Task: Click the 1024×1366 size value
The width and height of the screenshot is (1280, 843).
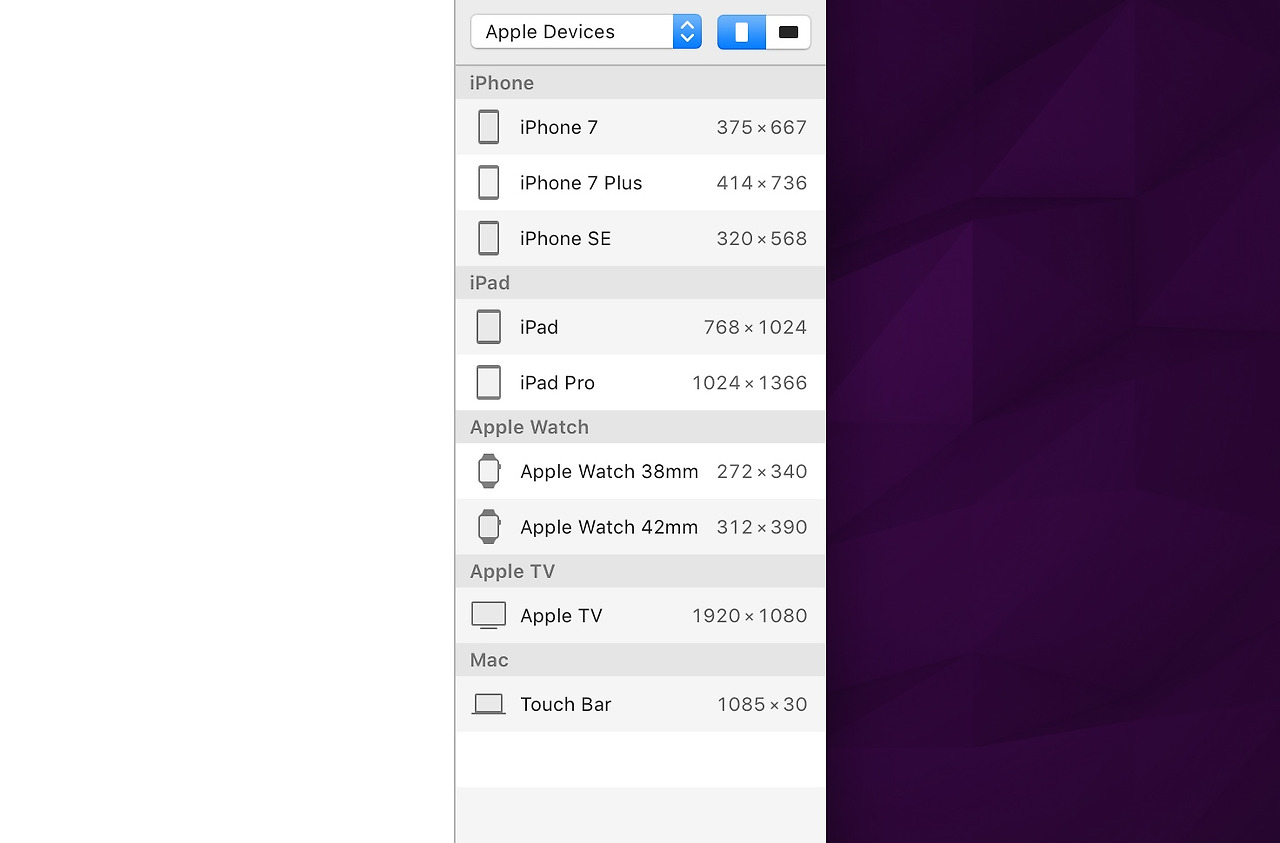Action: (x=749, y=383)
